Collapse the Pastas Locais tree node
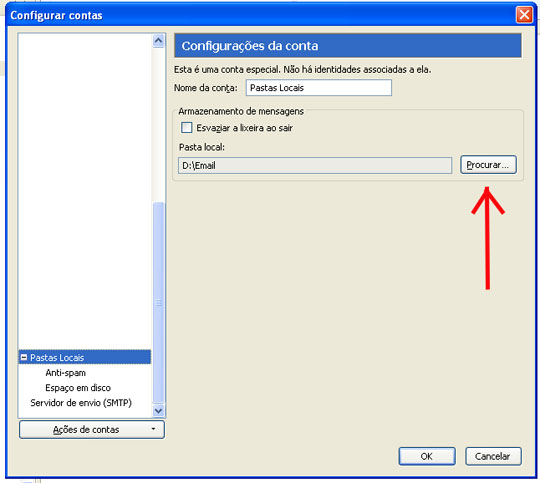The width and height of the screenshot is (540, 483). coord(24,357)
